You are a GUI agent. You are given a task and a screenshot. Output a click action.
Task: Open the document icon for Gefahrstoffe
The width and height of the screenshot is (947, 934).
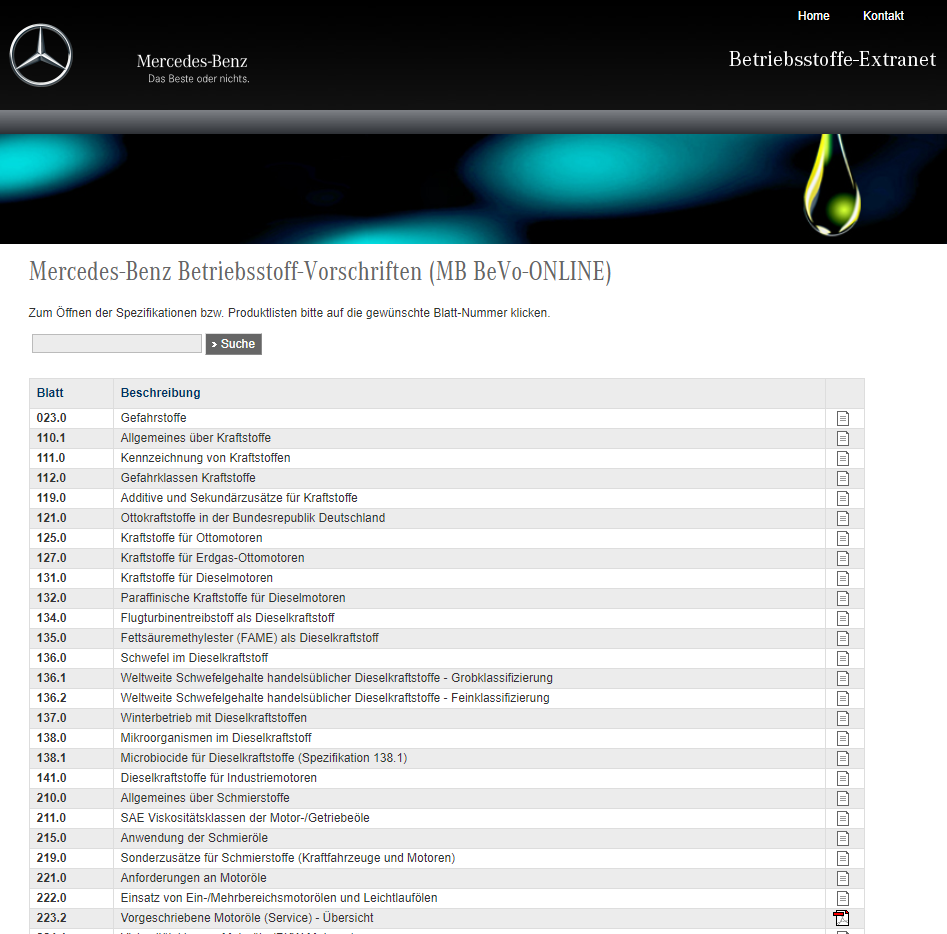843,418
